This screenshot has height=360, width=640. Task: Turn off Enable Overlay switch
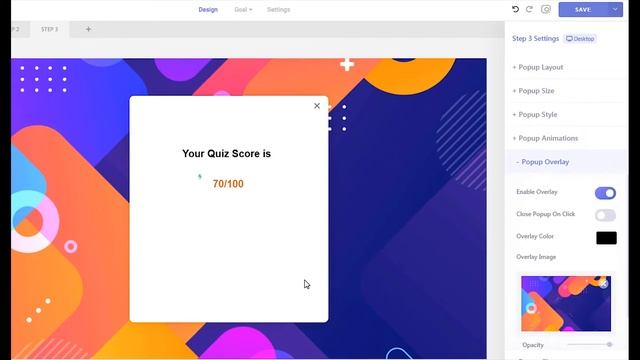tap(605, 193)
